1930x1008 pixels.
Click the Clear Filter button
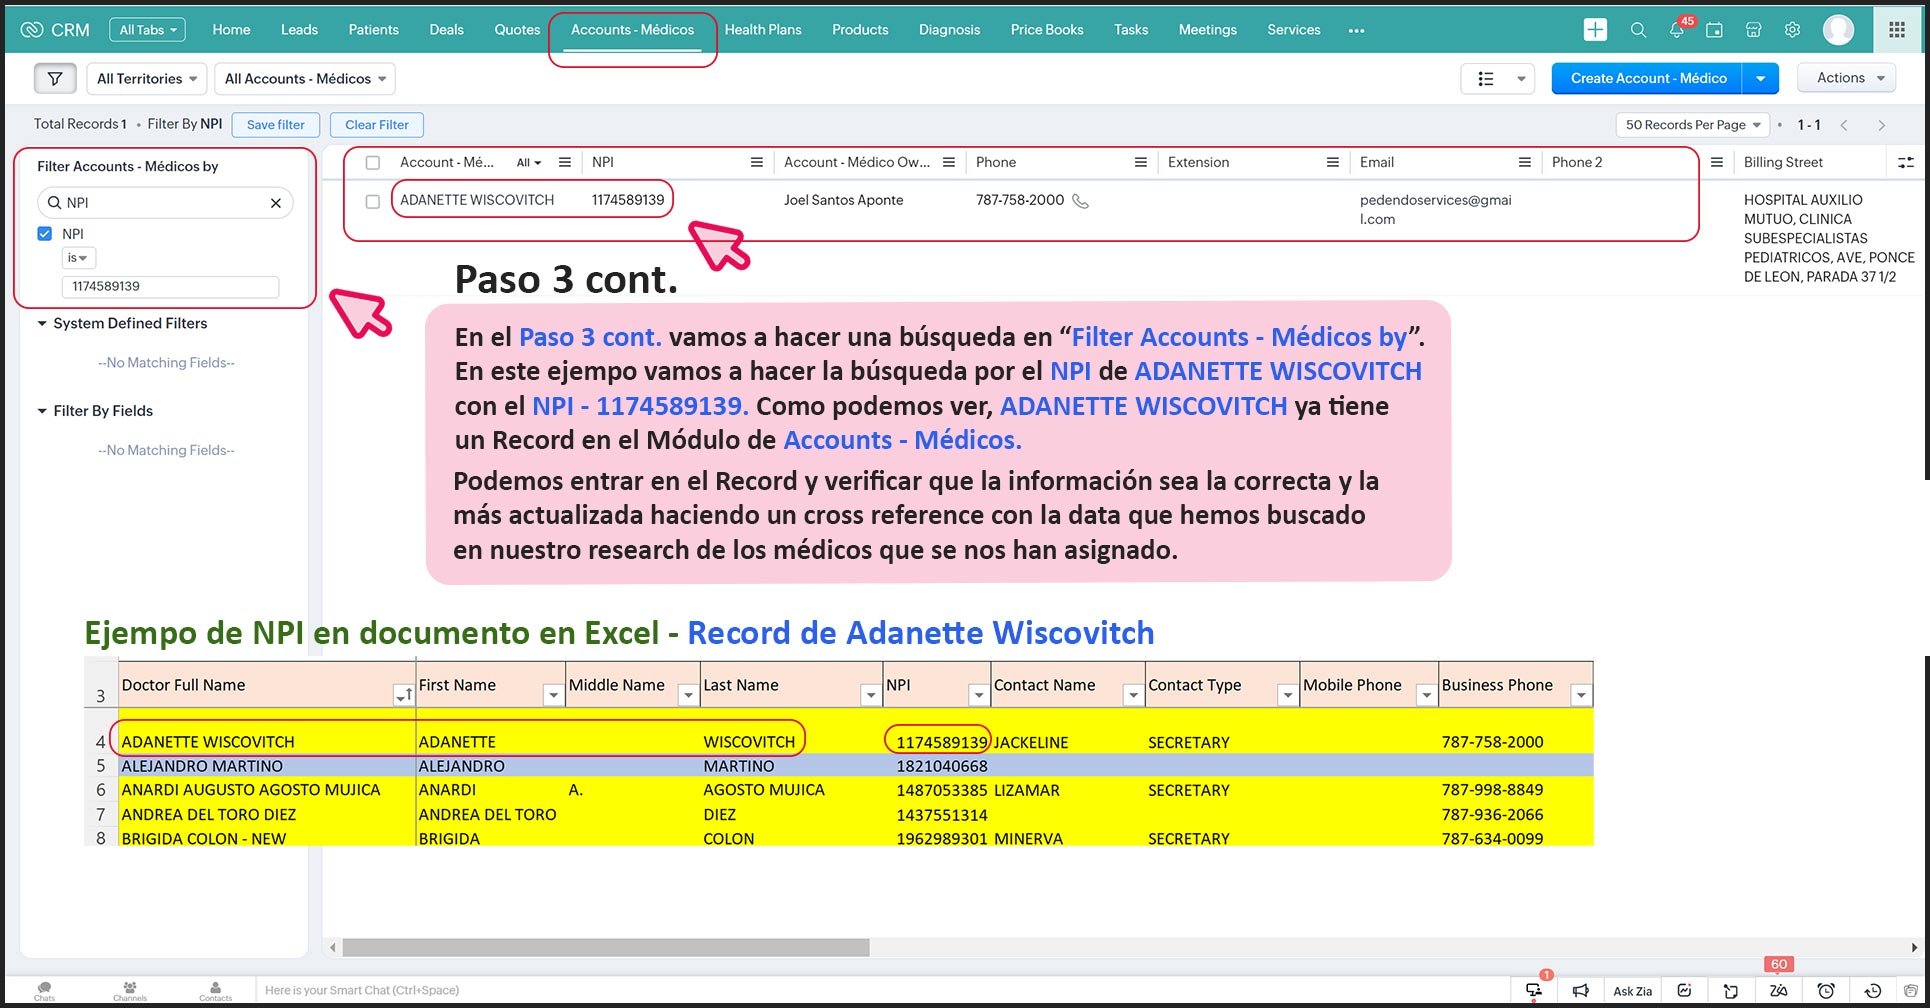(377, 125)
